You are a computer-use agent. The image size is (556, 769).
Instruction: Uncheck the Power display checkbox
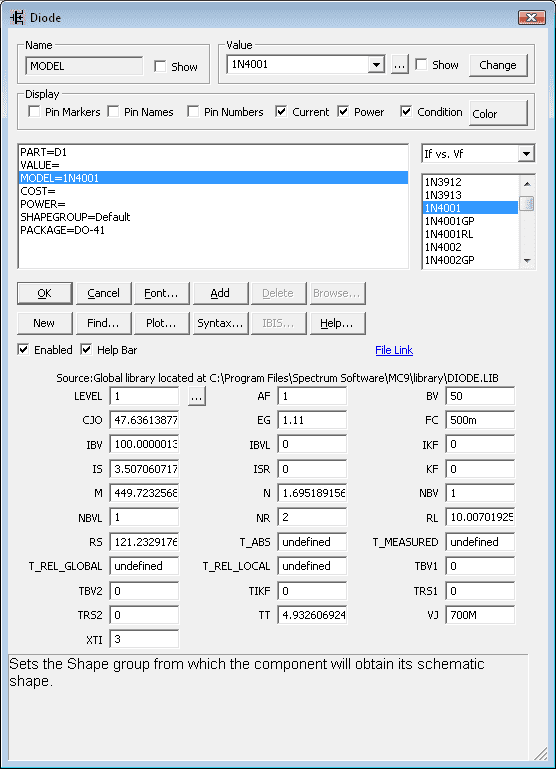343,111
